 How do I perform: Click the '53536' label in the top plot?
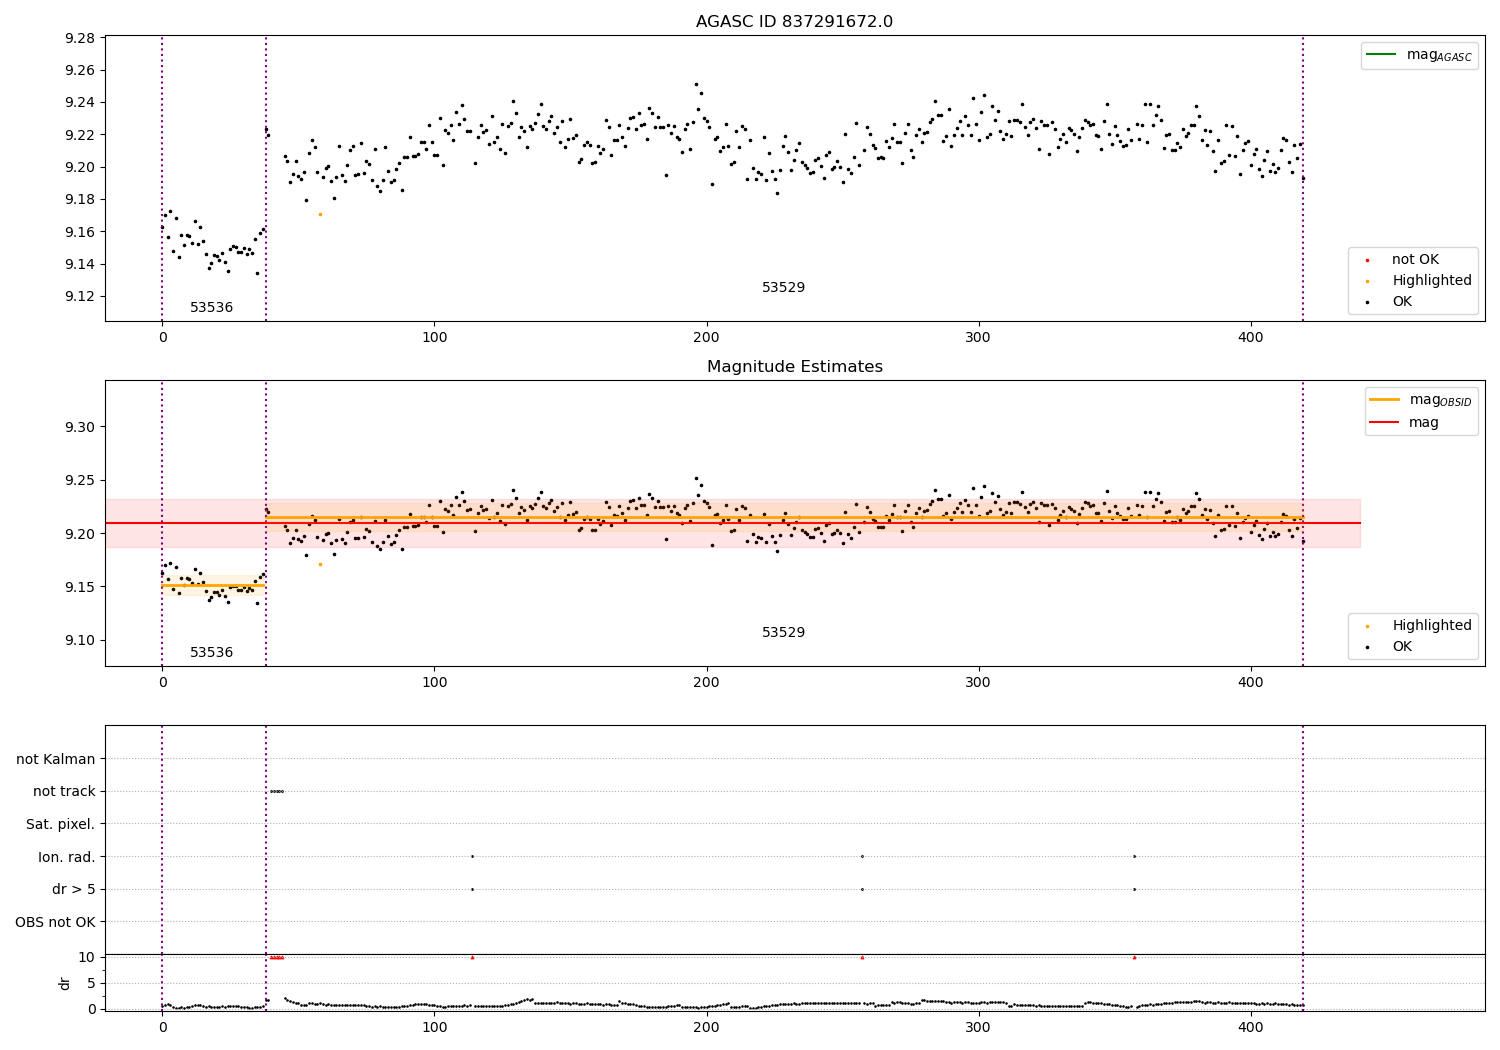pyautogui.click(x=211, y=308)
